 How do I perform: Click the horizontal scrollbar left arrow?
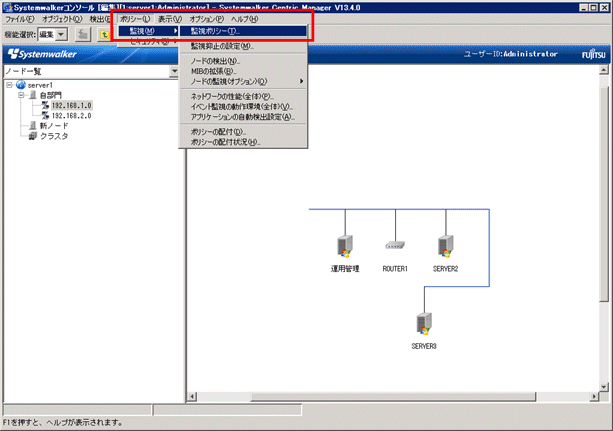tap(192, 397)
